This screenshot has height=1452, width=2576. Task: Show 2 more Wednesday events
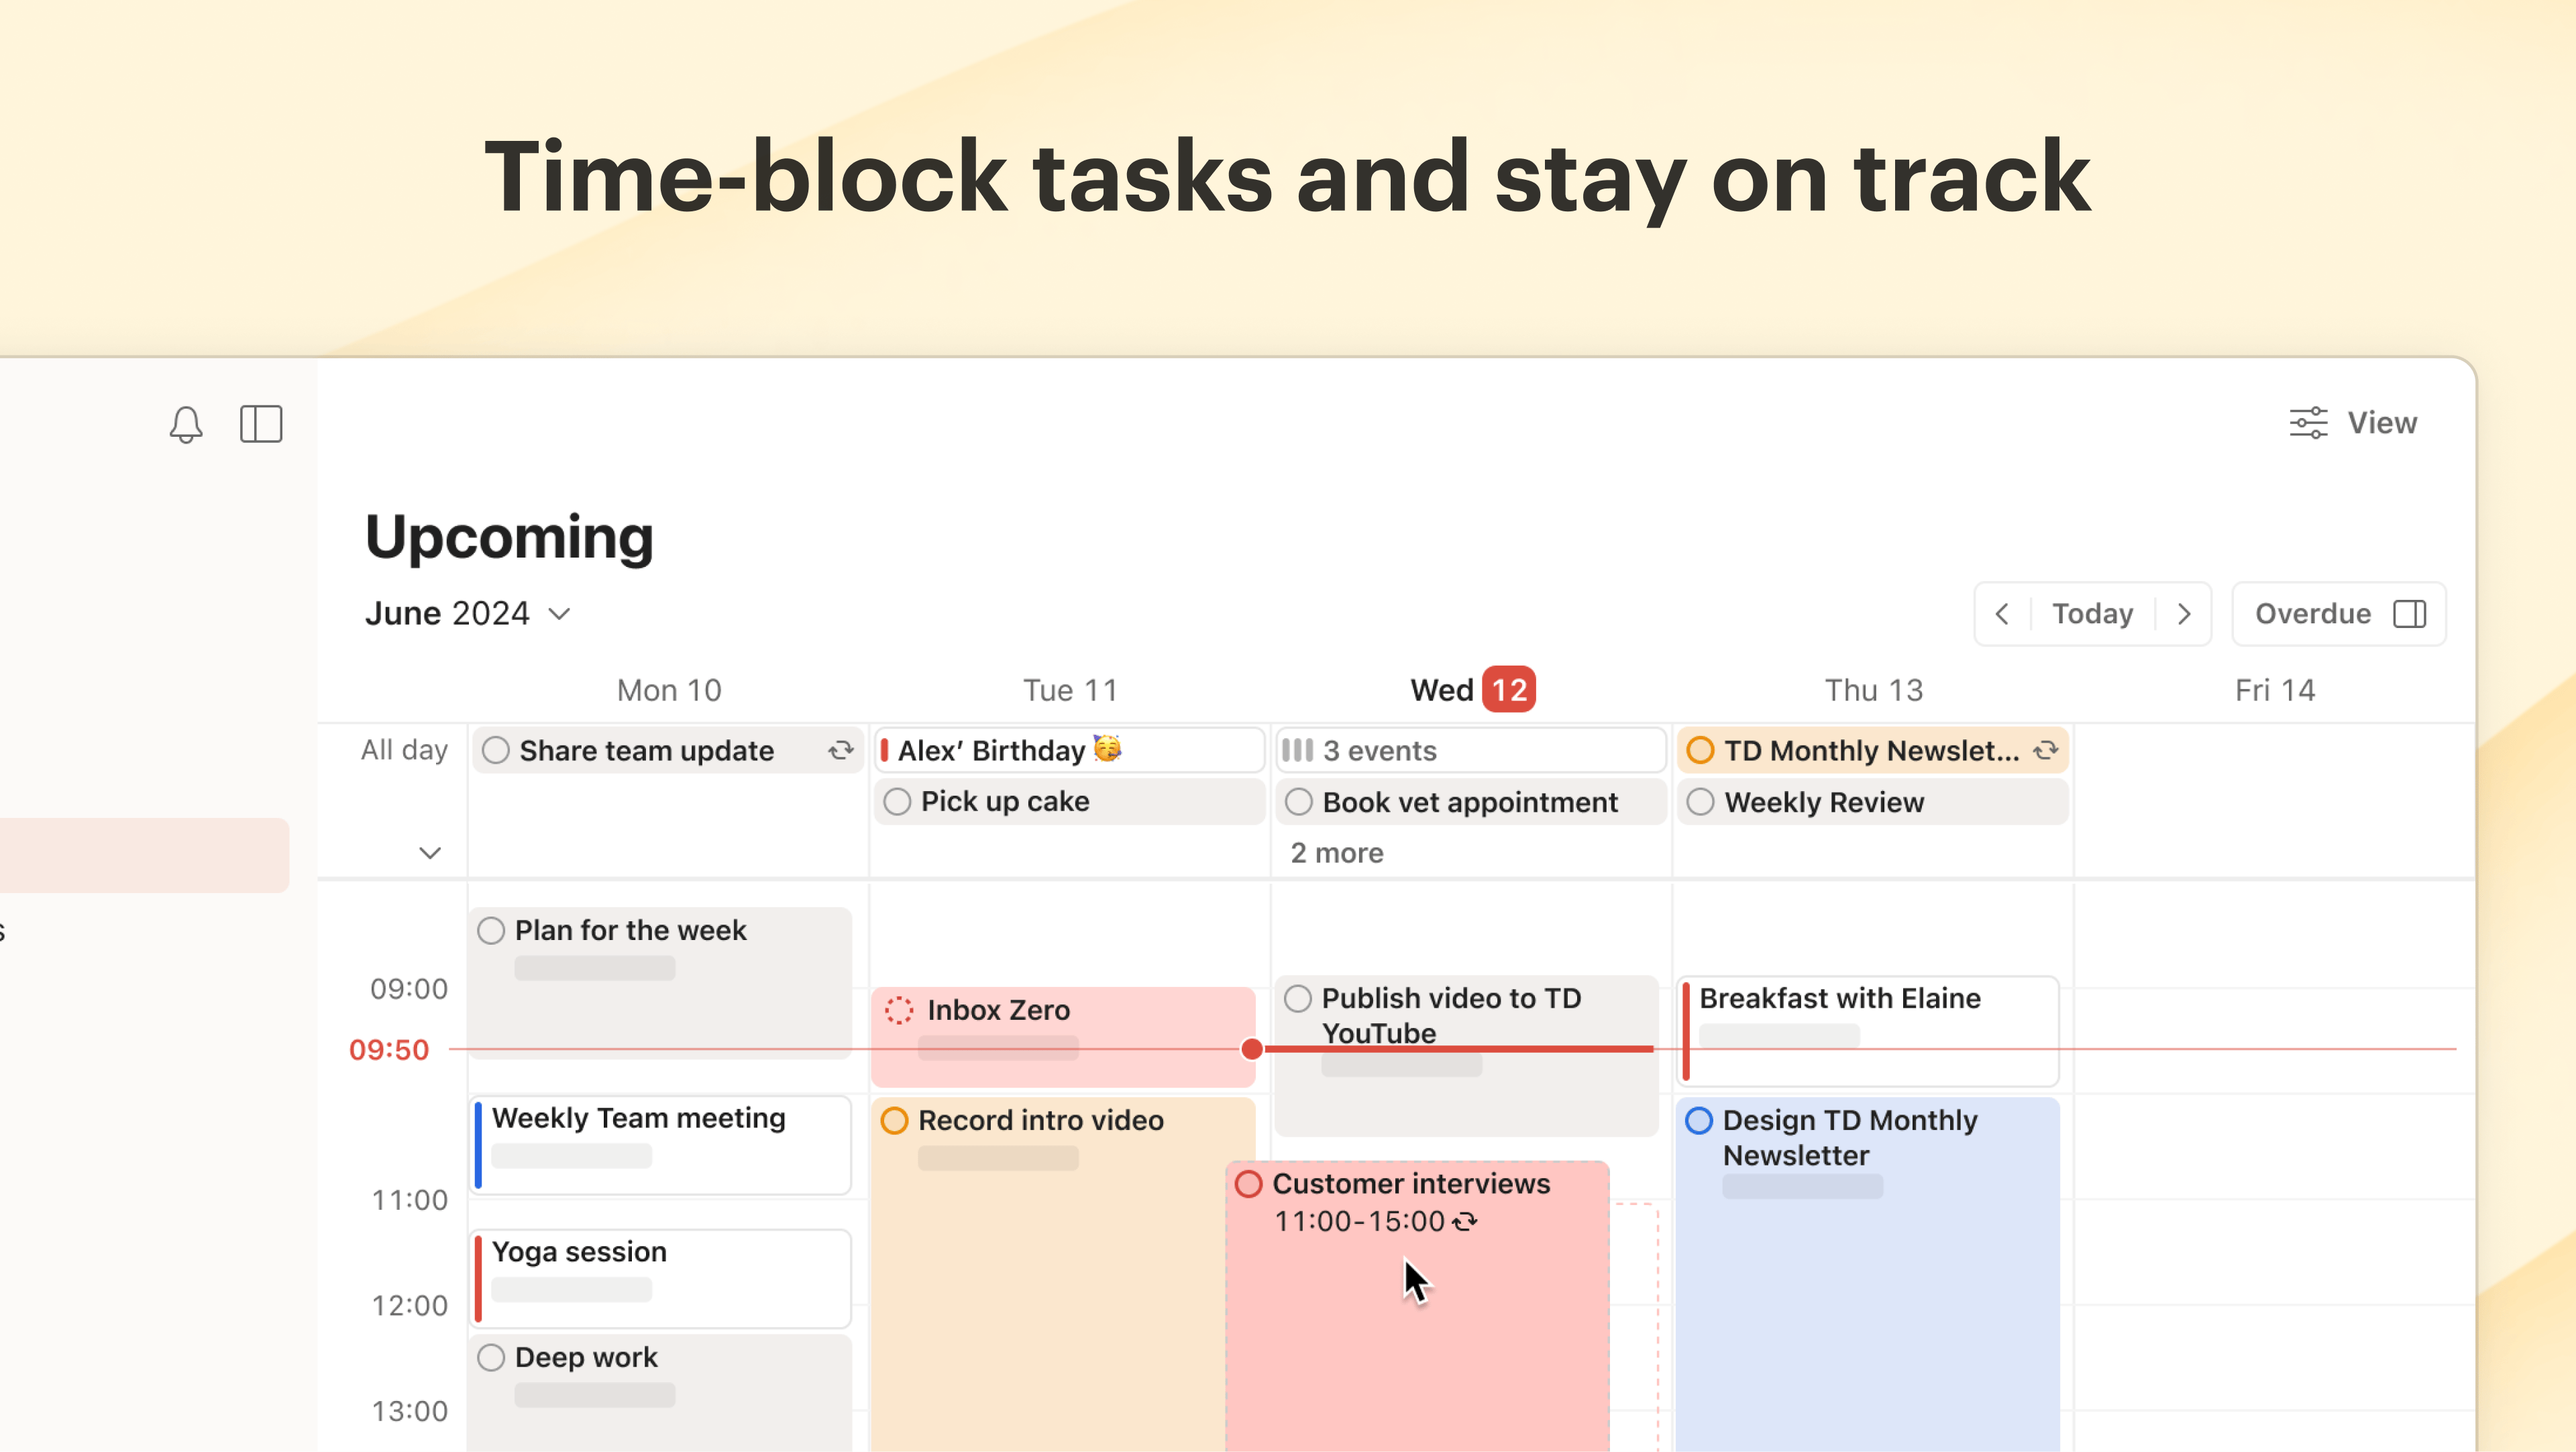(1337, 853)
